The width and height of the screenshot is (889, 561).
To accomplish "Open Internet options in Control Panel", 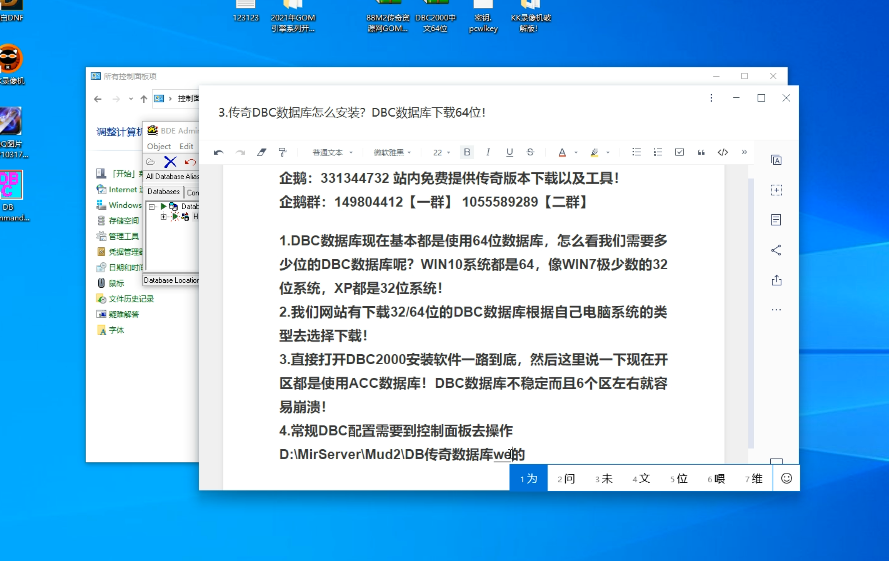I will click(118, 189).
